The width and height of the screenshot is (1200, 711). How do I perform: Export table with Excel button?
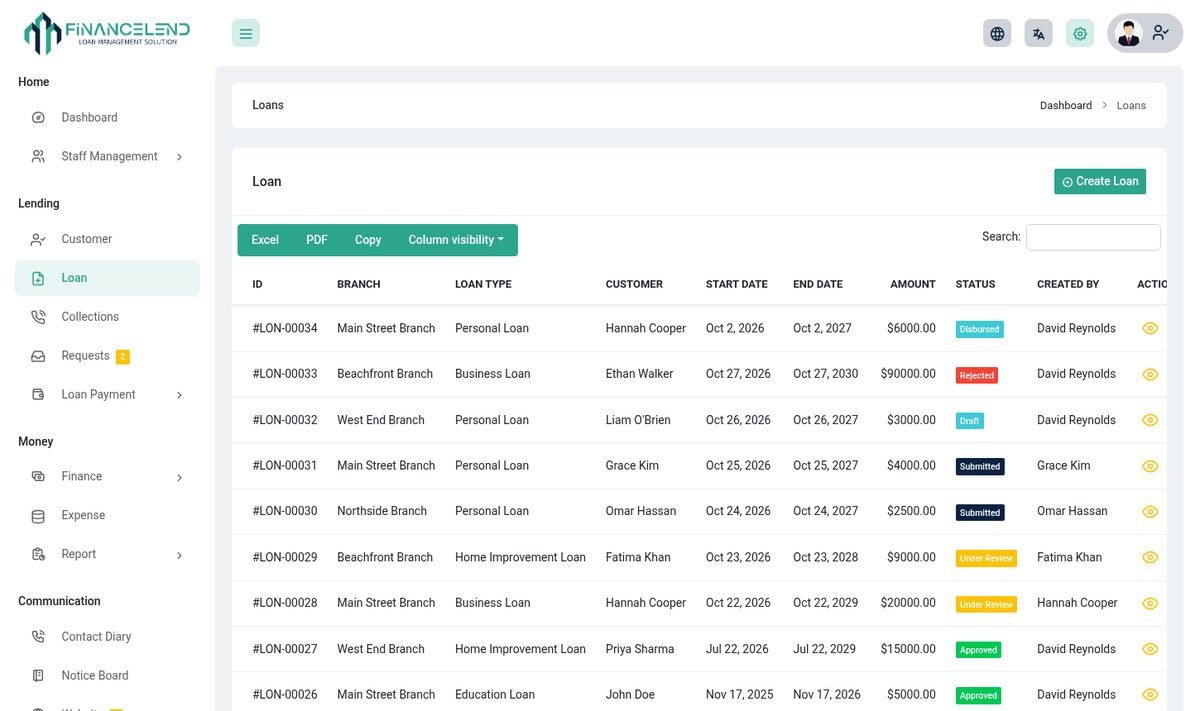point(265,240)
